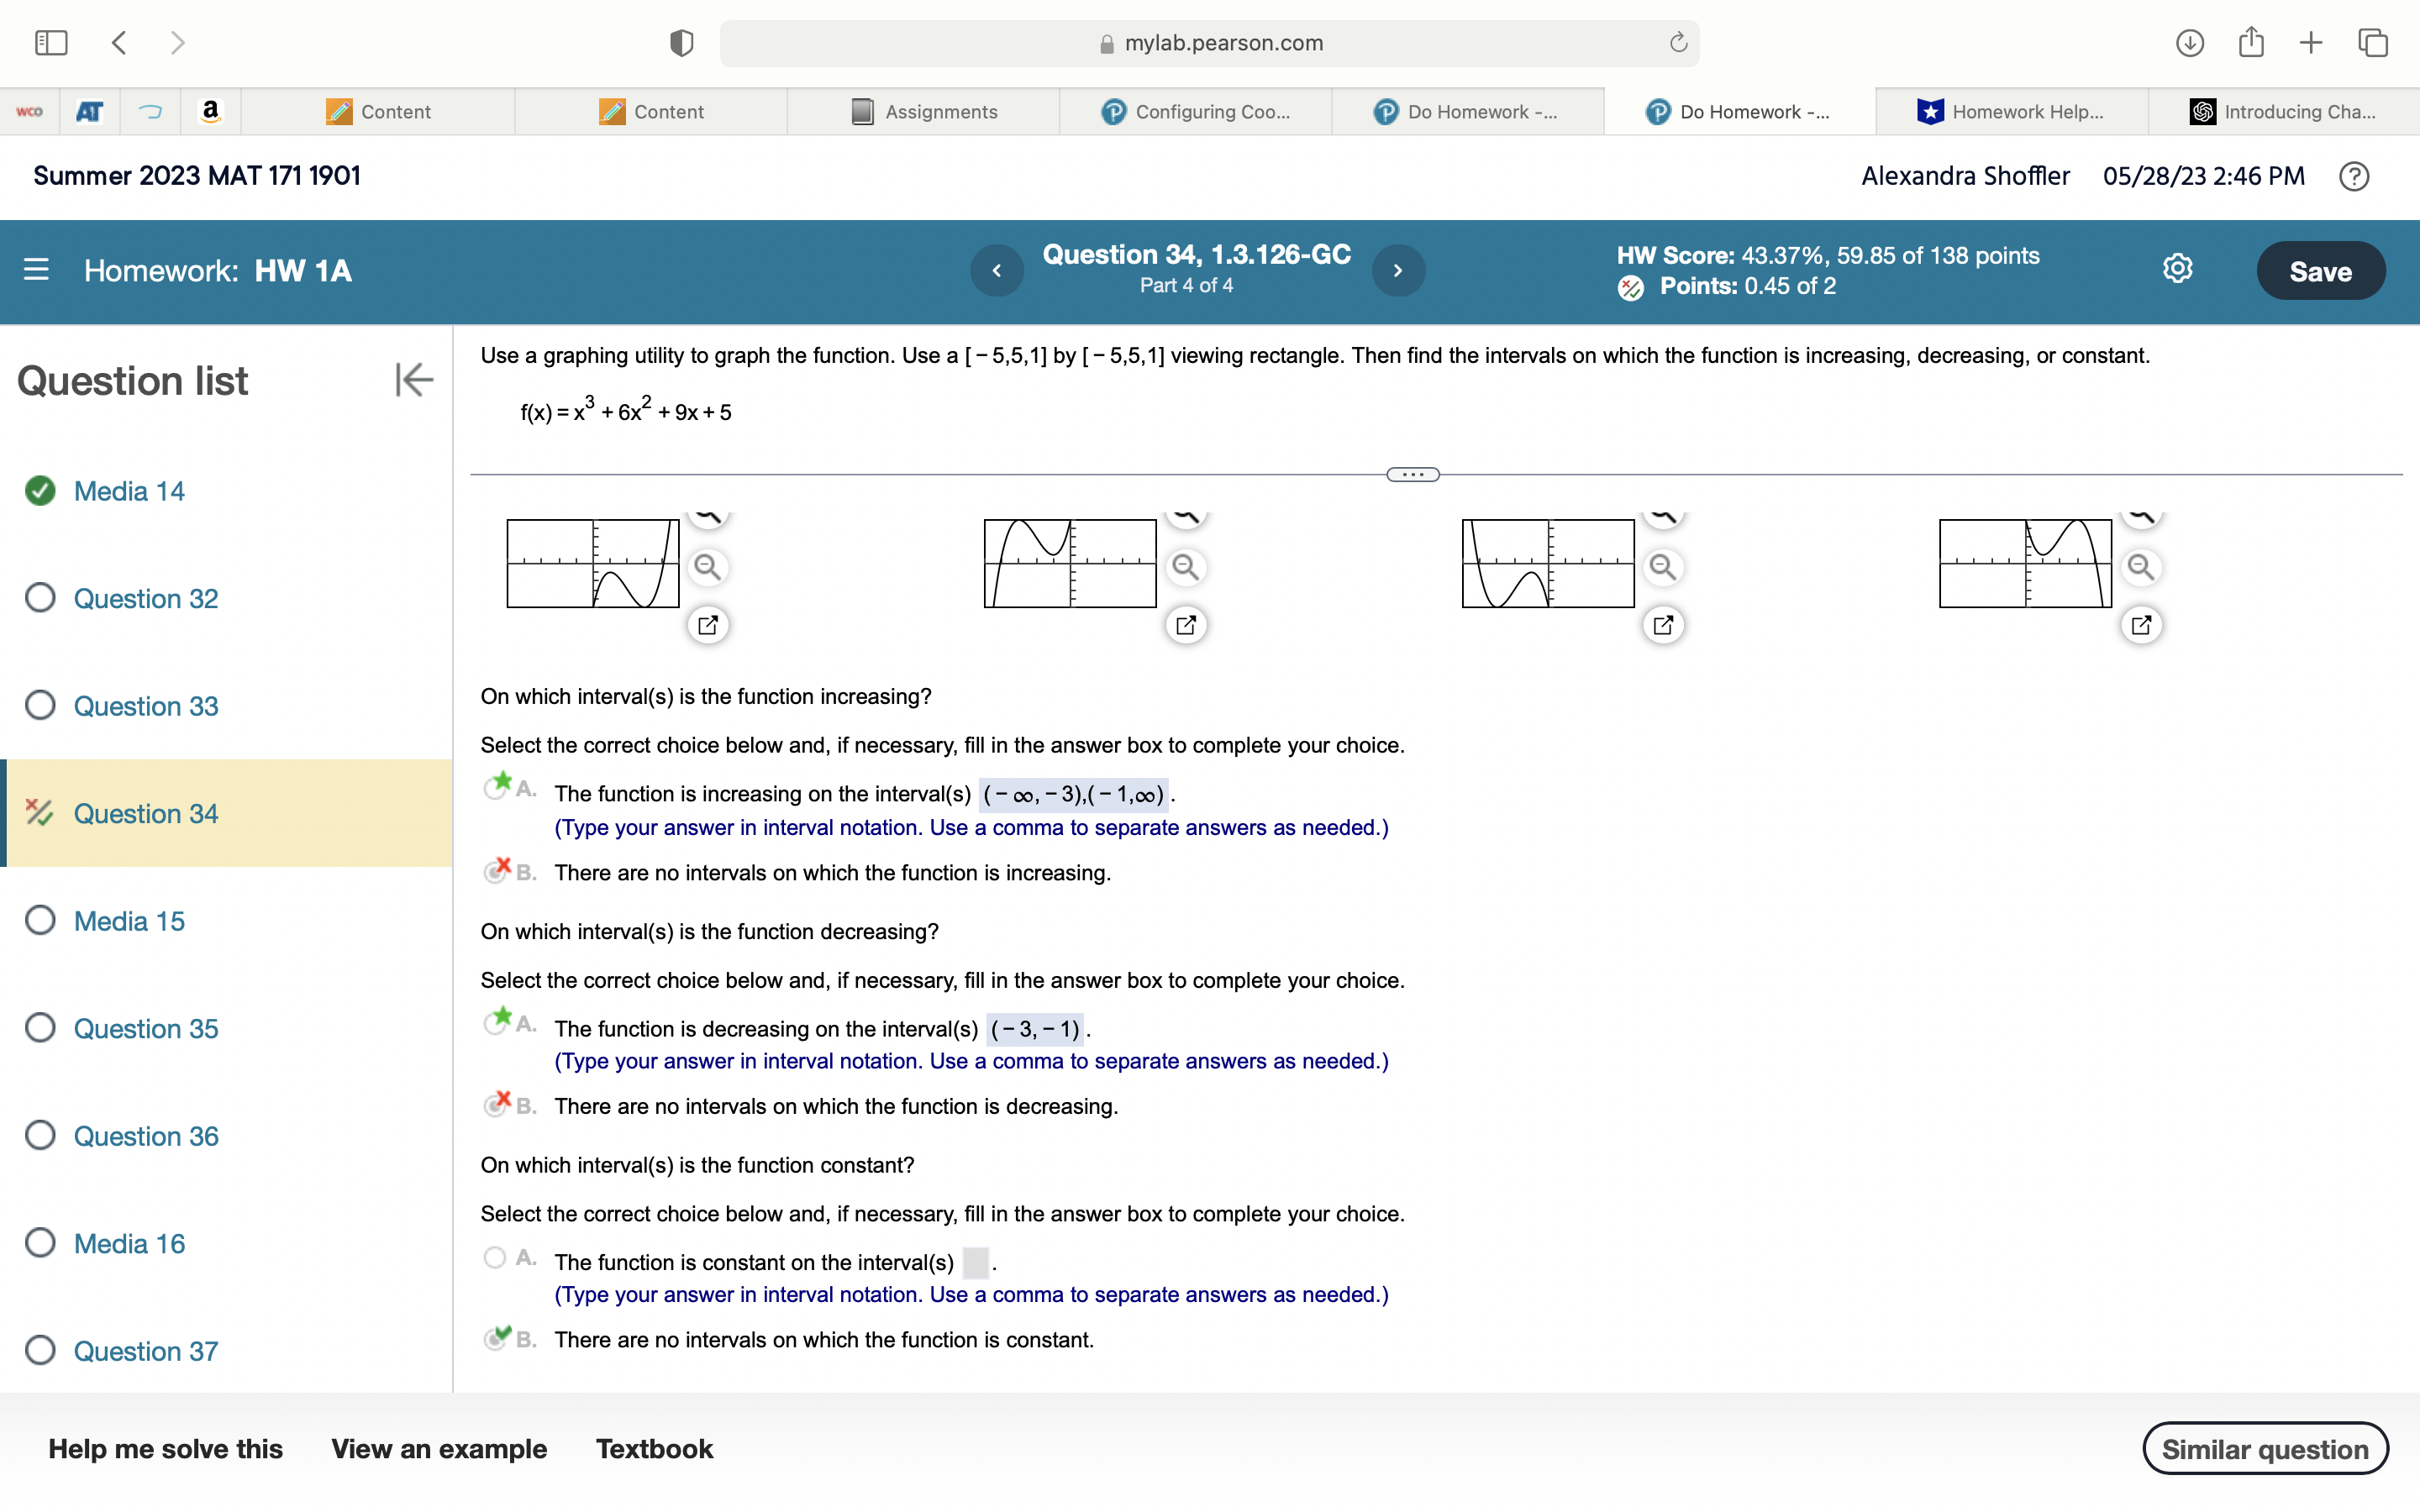This screenshot has width=2420, height=1512.
Task: Select option A for constant intervals
Action: [495, 1257]
